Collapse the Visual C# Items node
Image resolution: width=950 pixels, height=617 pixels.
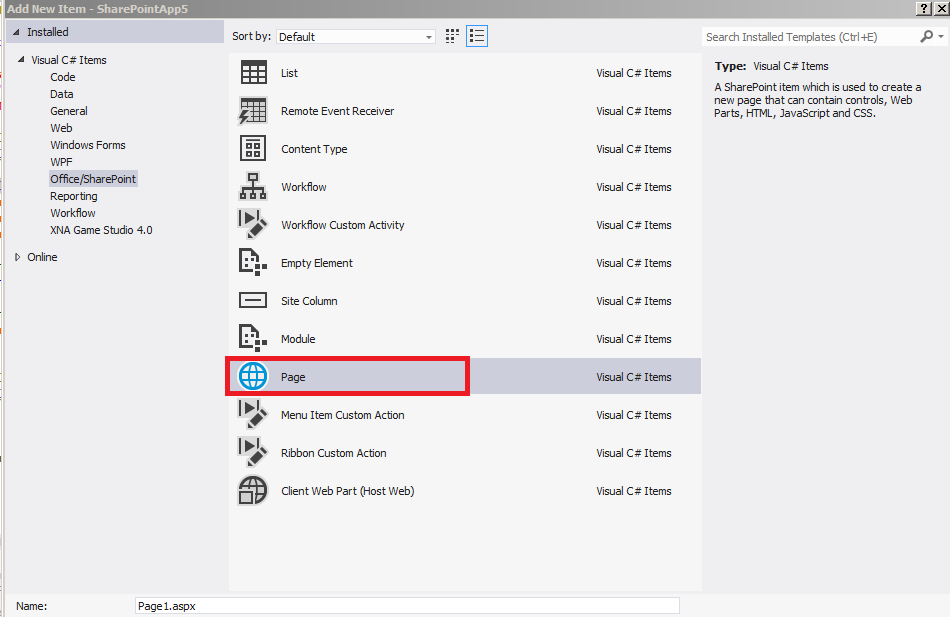[21, 60]
